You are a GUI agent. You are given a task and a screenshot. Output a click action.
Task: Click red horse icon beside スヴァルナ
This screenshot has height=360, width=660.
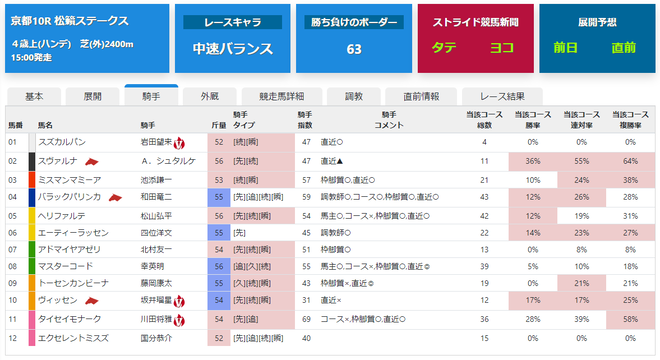[91, 162]
